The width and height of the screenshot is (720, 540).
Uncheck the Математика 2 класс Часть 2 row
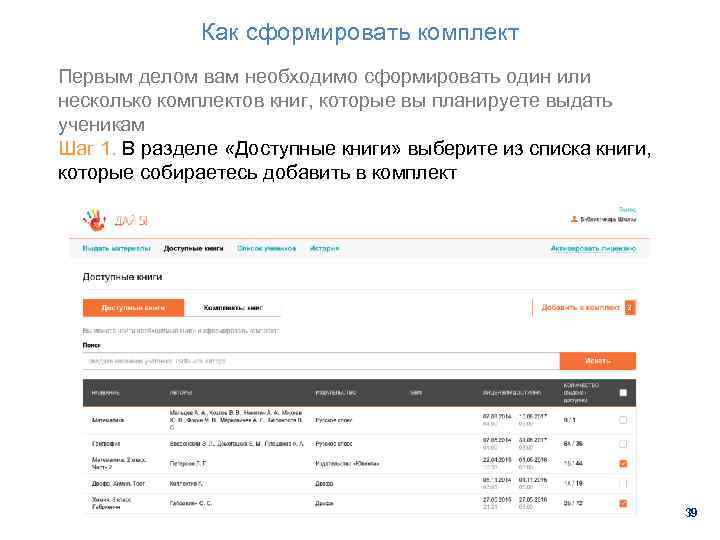(x=623, y=463)
